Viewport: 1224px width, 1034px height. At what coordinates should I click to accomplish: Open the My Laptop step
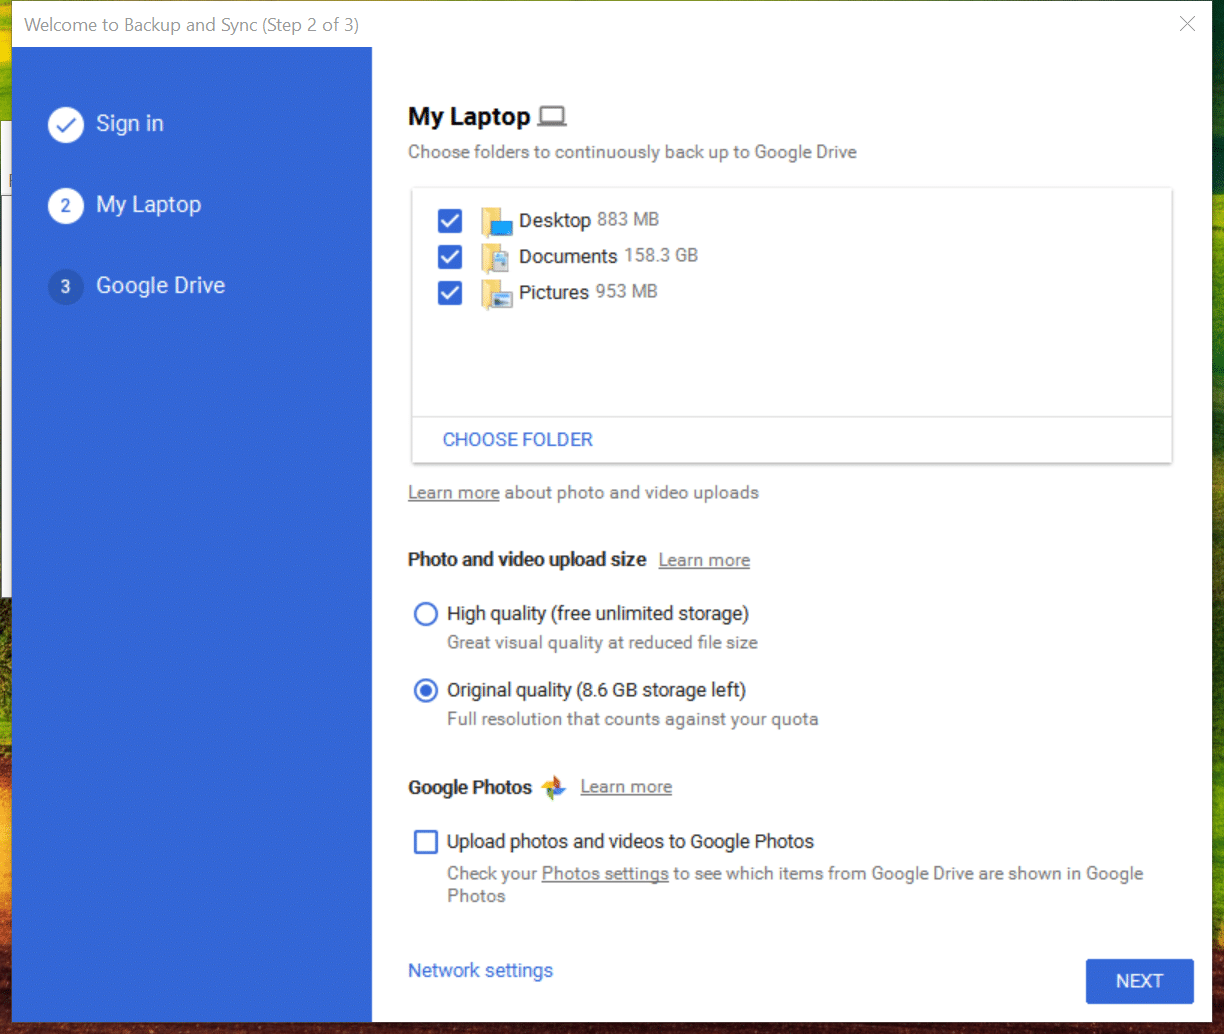click(148, 205)
